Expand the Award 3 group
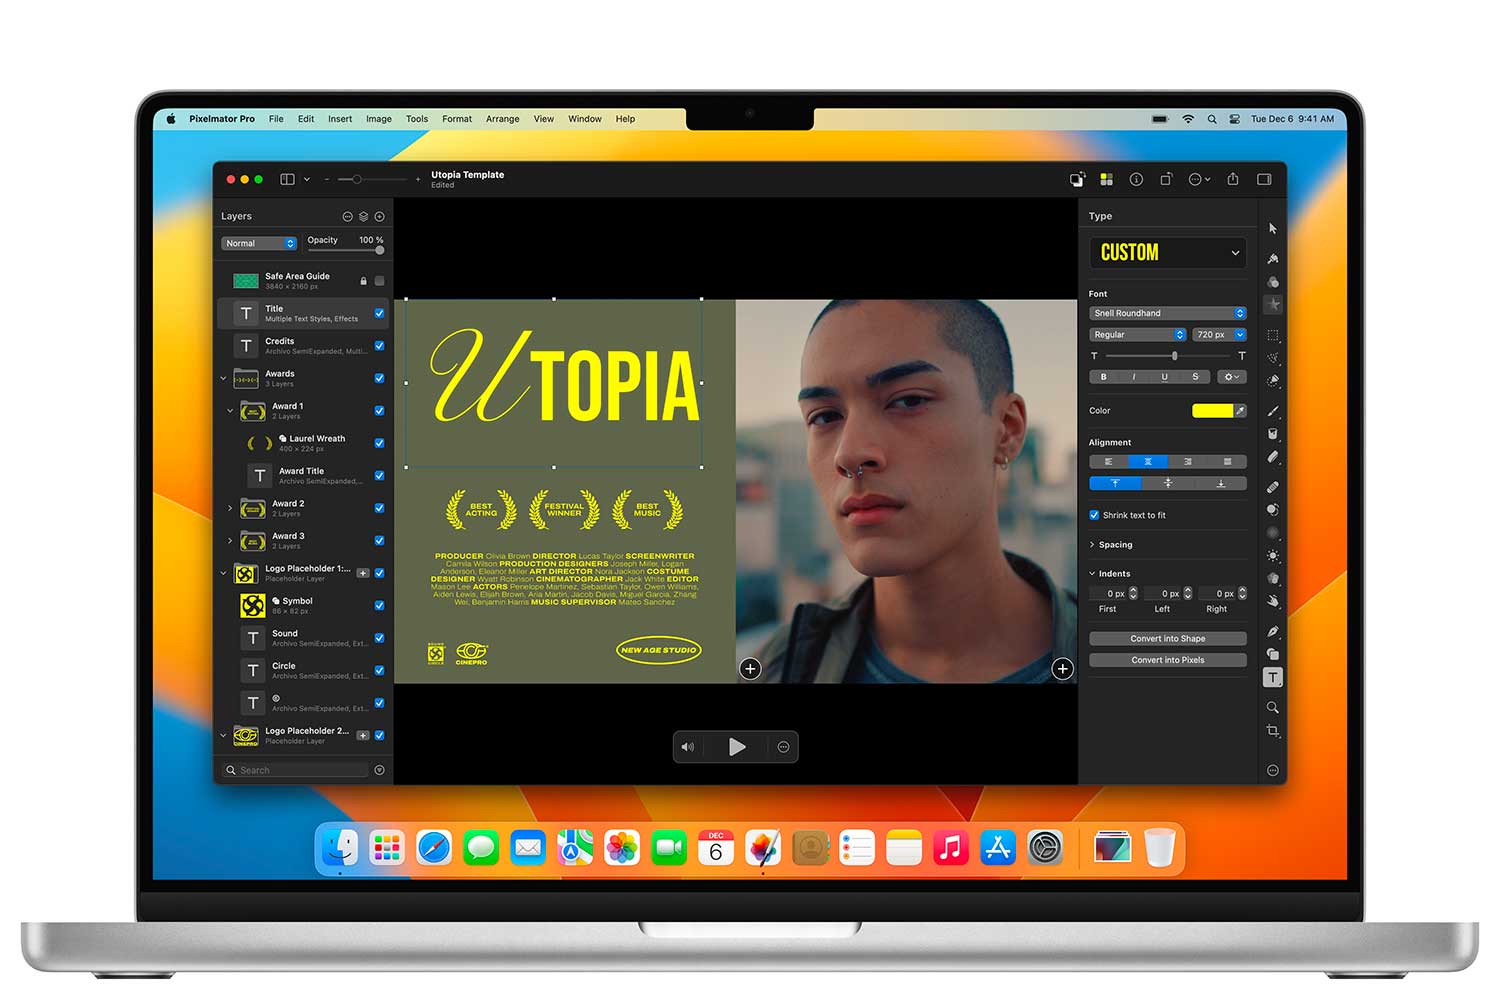The height and width of the screenshot is (988, 1500). coord(230,541)
